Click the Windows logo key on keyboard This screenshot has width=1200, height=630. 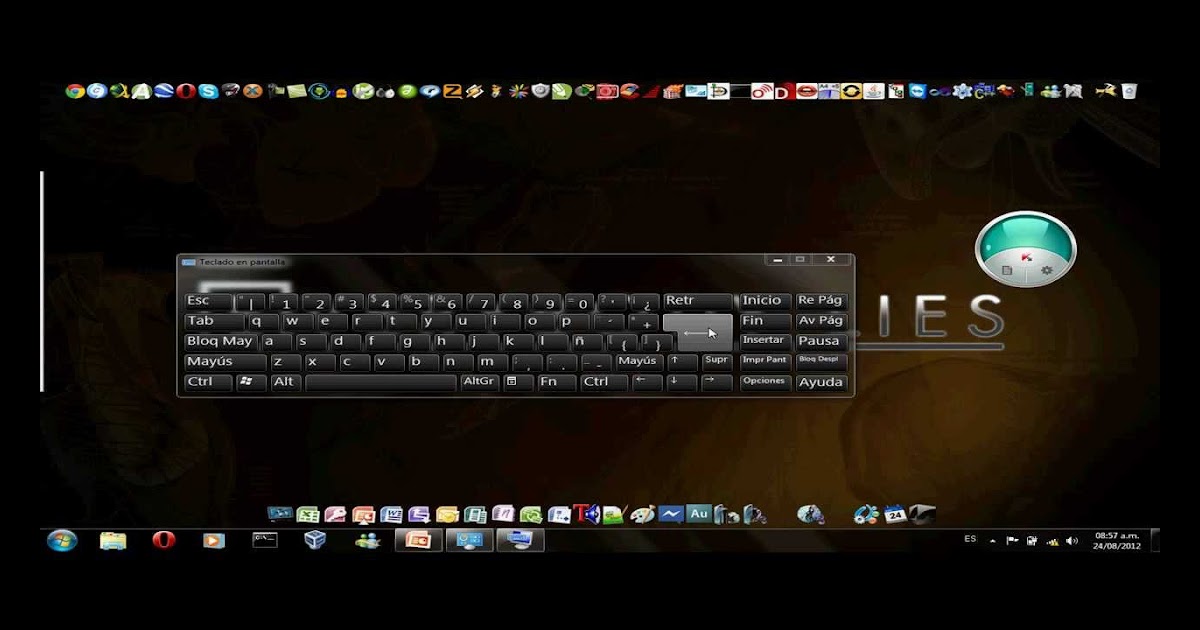pos(251,382)
